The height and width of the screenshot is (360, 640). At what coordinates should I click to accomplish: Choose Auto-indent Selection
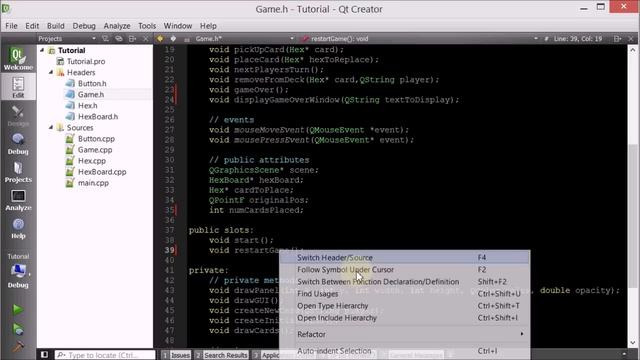click(x=404, y=351)
